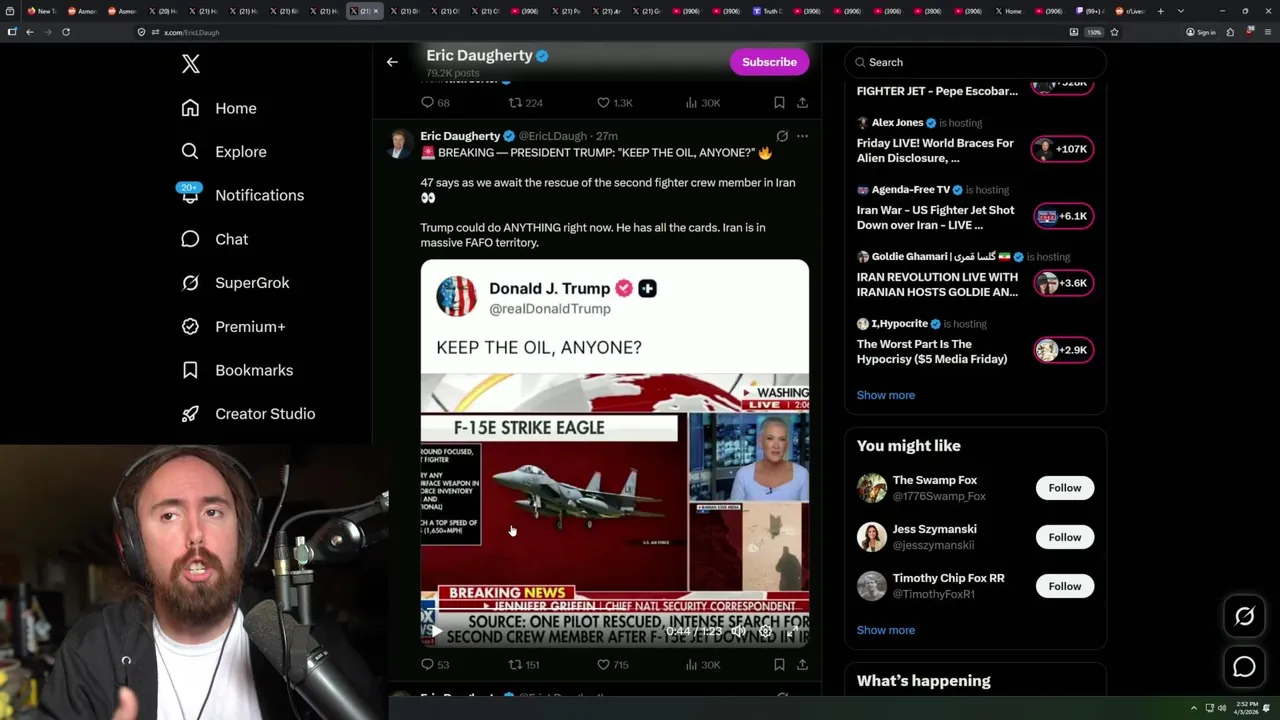Follow The Swamp Fox
The width and height of the screenshot is (1280, 720).
pyautogui.click(x=1064, y=488)
